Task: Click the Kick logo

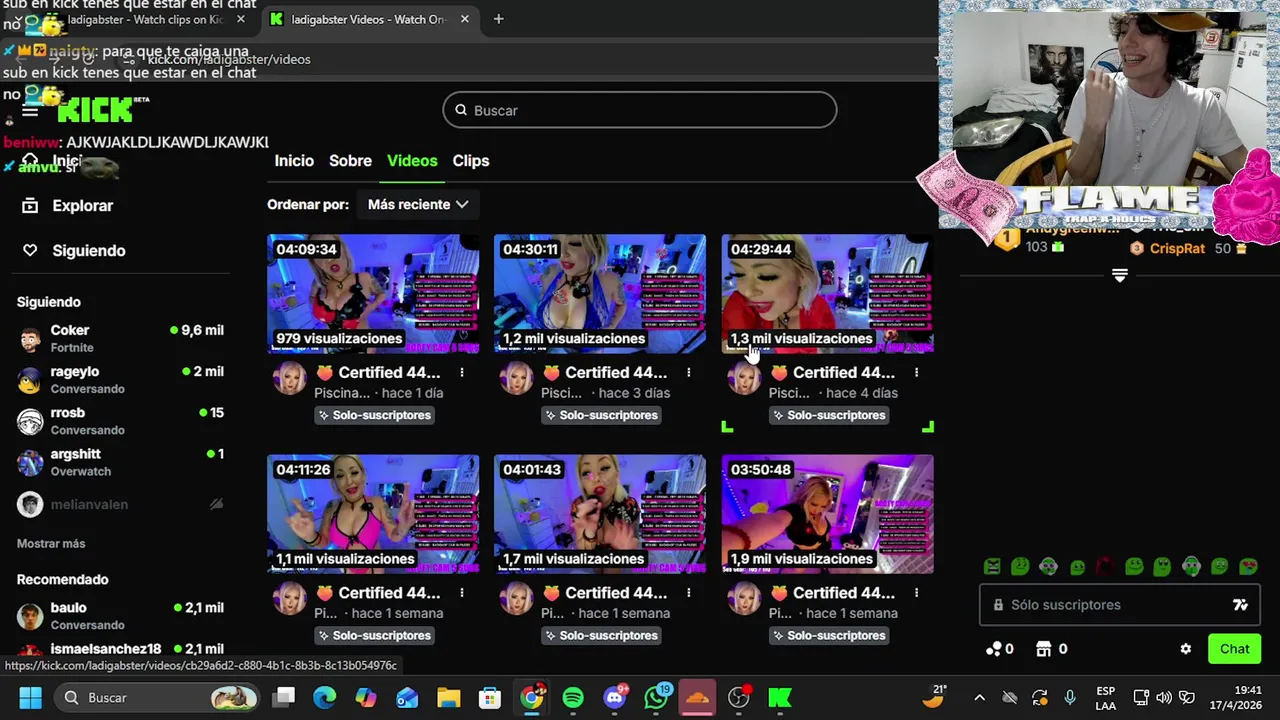Action: 95,109
